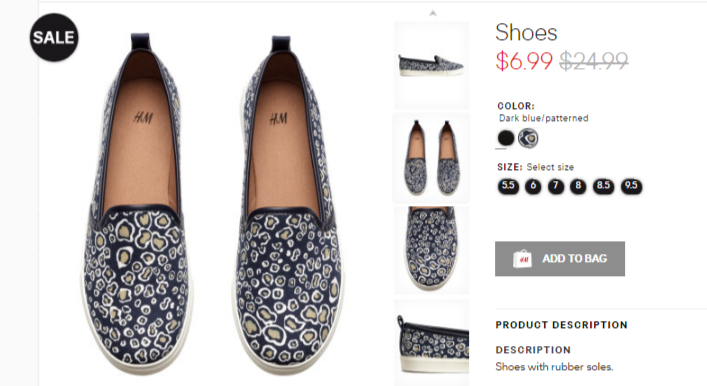Pick shoe size 8.5
Screen dimensions: 707x386
coord(603,186)
